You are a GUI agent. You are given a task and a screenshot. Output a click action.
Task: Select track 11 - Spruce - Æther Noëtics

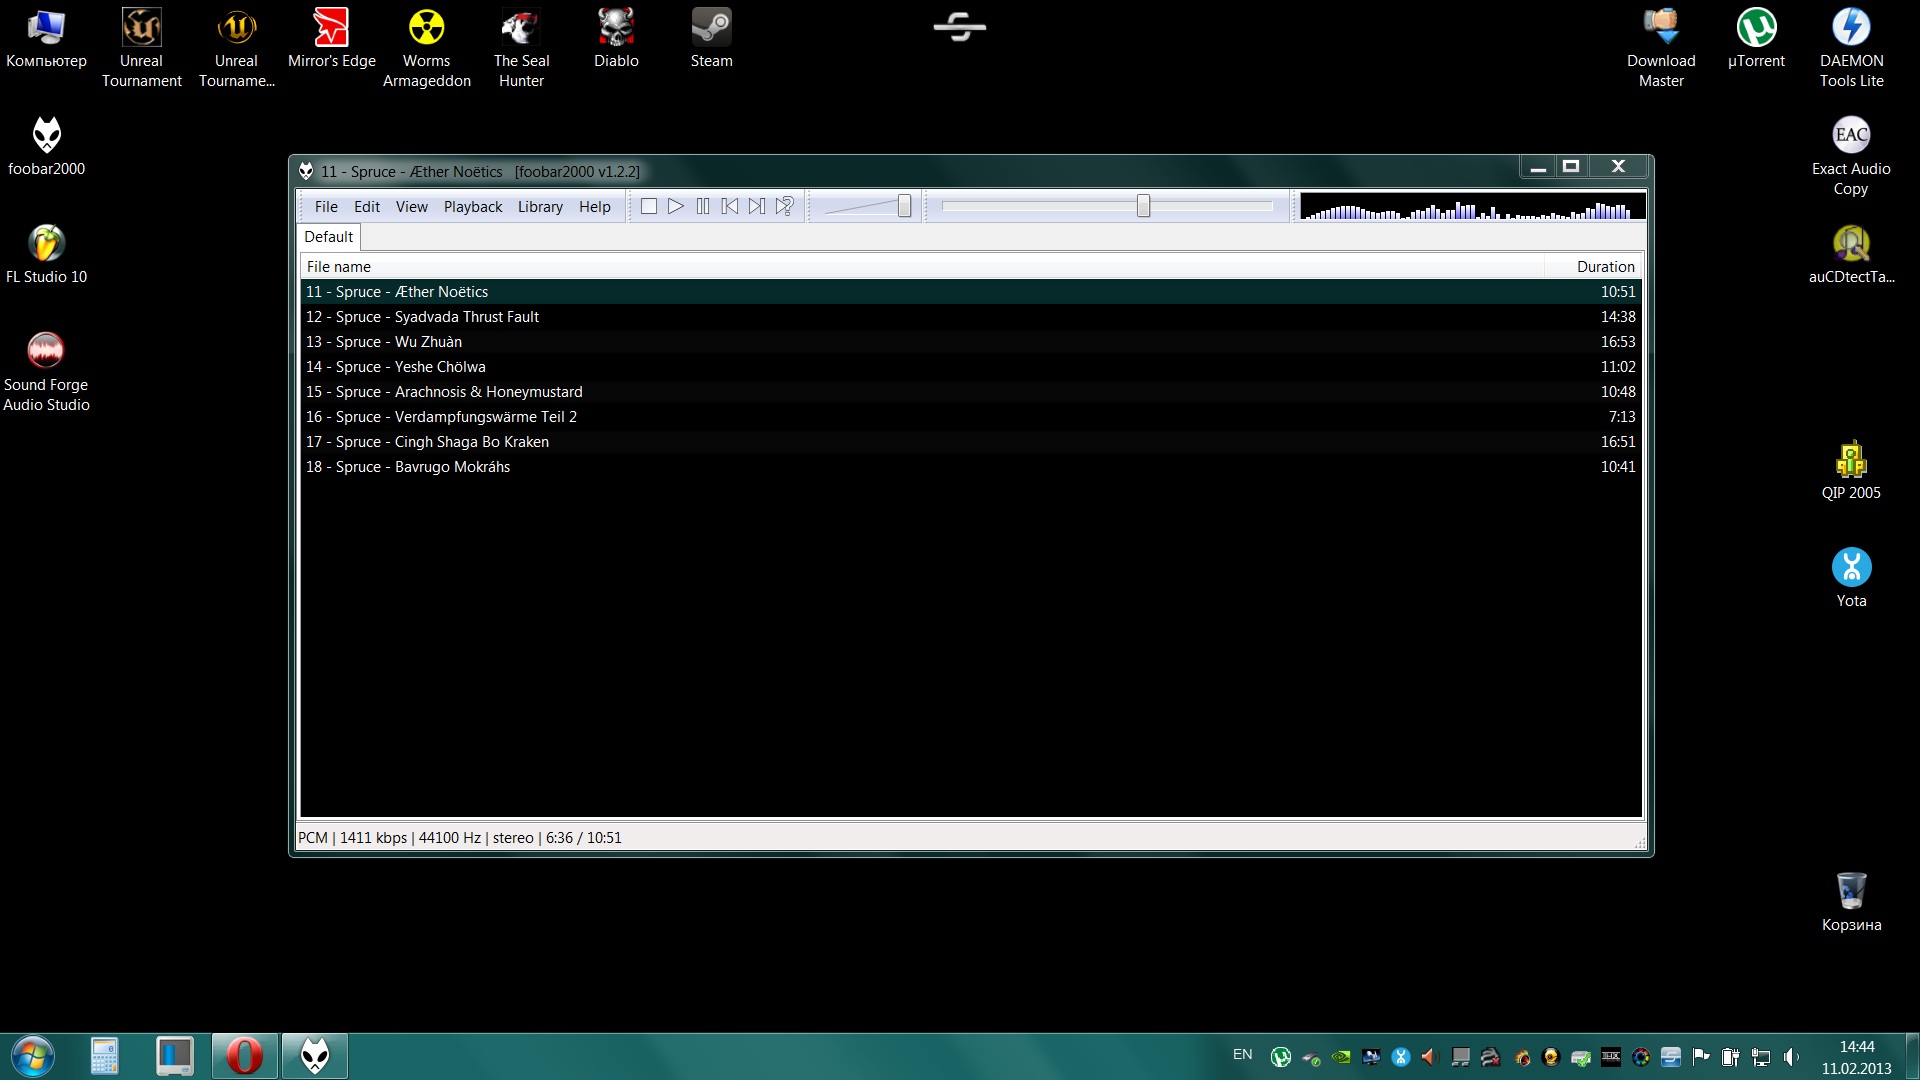tap(970, 292)
